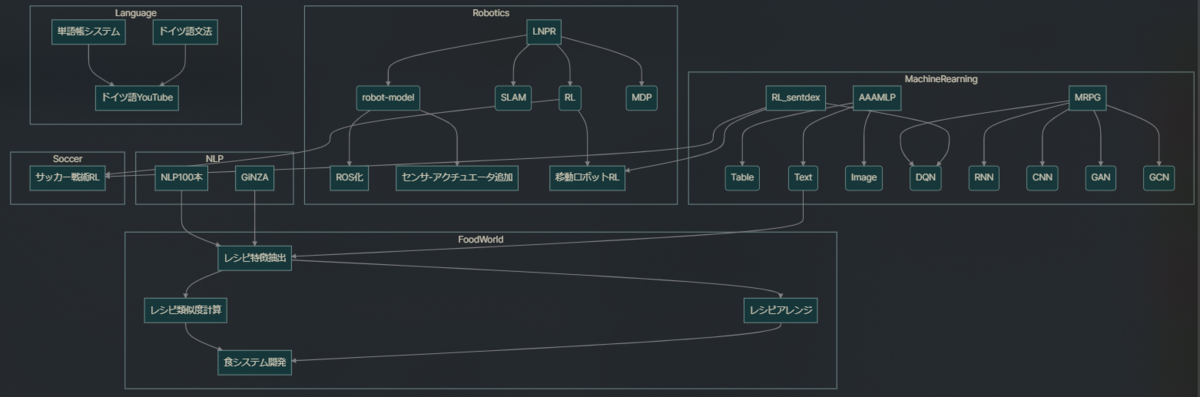The image size is (1200, 397).
Task: Click the レシピ類似度計算 node
Action: [x=186, y=310]
